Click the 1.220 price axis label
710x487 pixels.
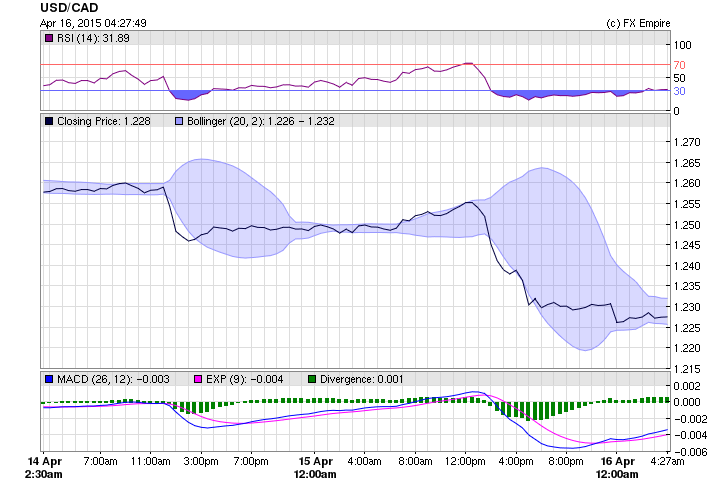(687, 349)
